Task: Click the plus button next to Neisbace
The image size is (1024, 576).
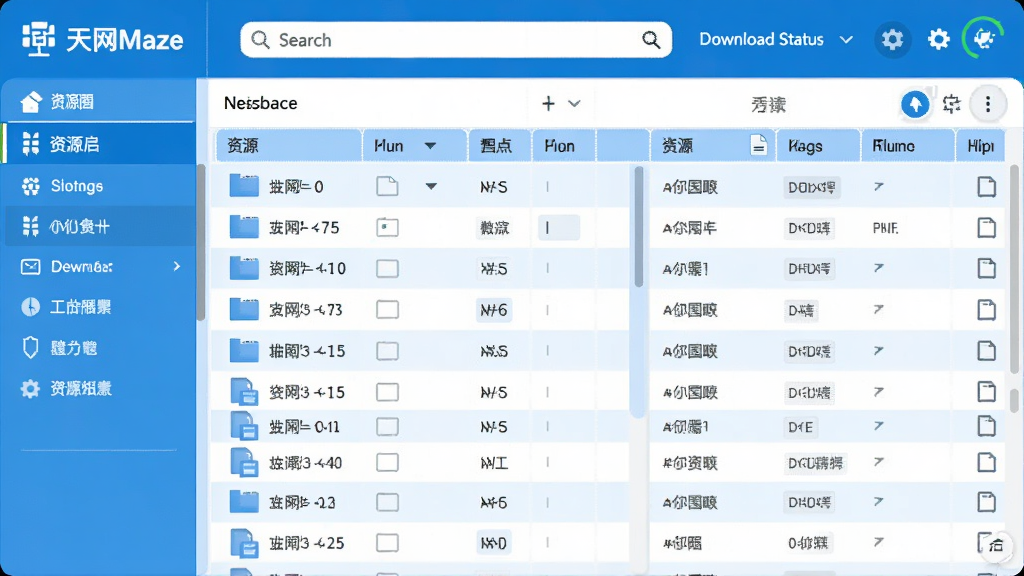Action: pos(548,103)
